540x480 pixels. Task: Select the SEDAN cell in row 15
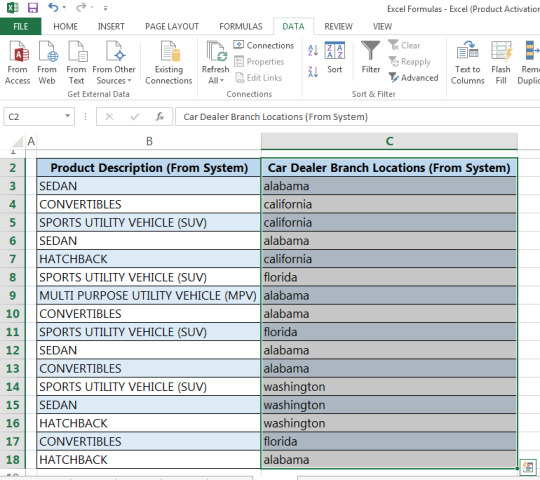click(149, 405)
